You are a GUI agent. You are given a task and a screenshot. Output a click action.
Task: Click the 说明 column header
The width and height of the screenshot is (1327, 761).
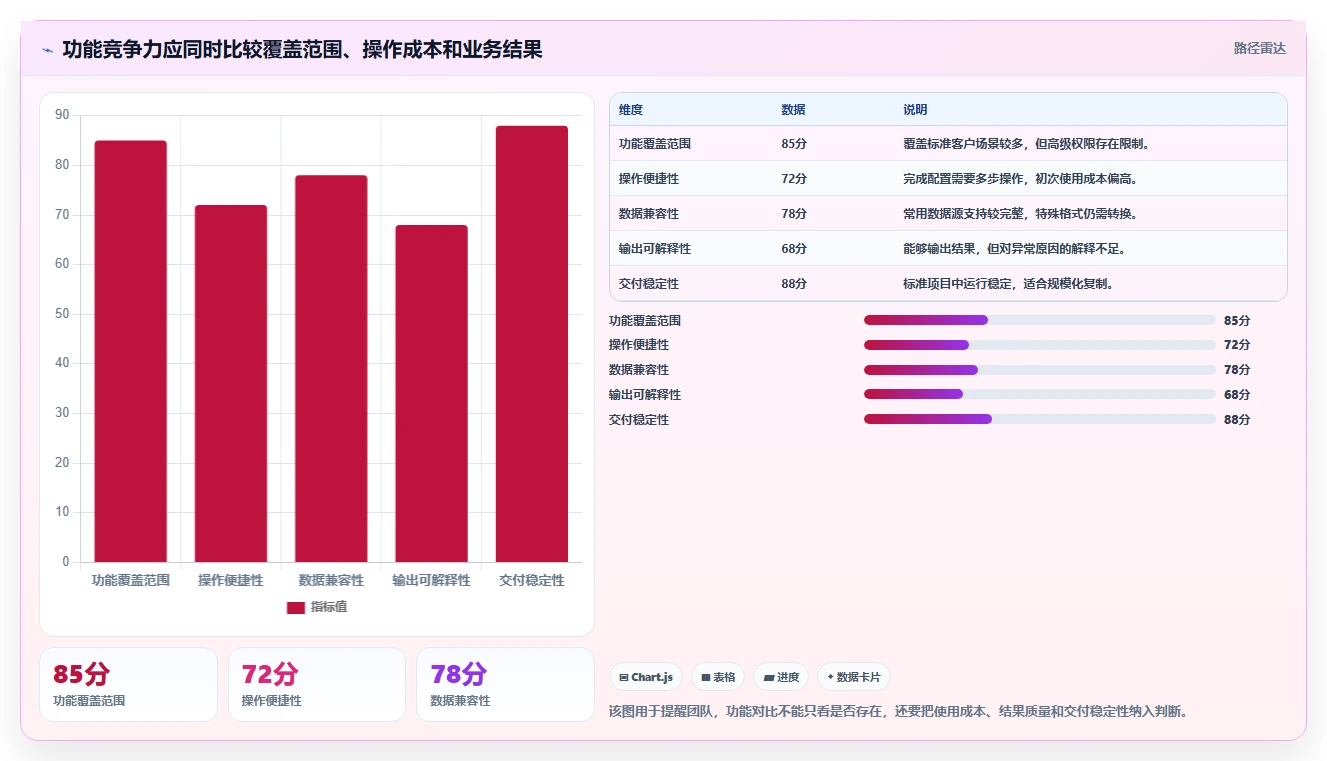tap(915, 109)
